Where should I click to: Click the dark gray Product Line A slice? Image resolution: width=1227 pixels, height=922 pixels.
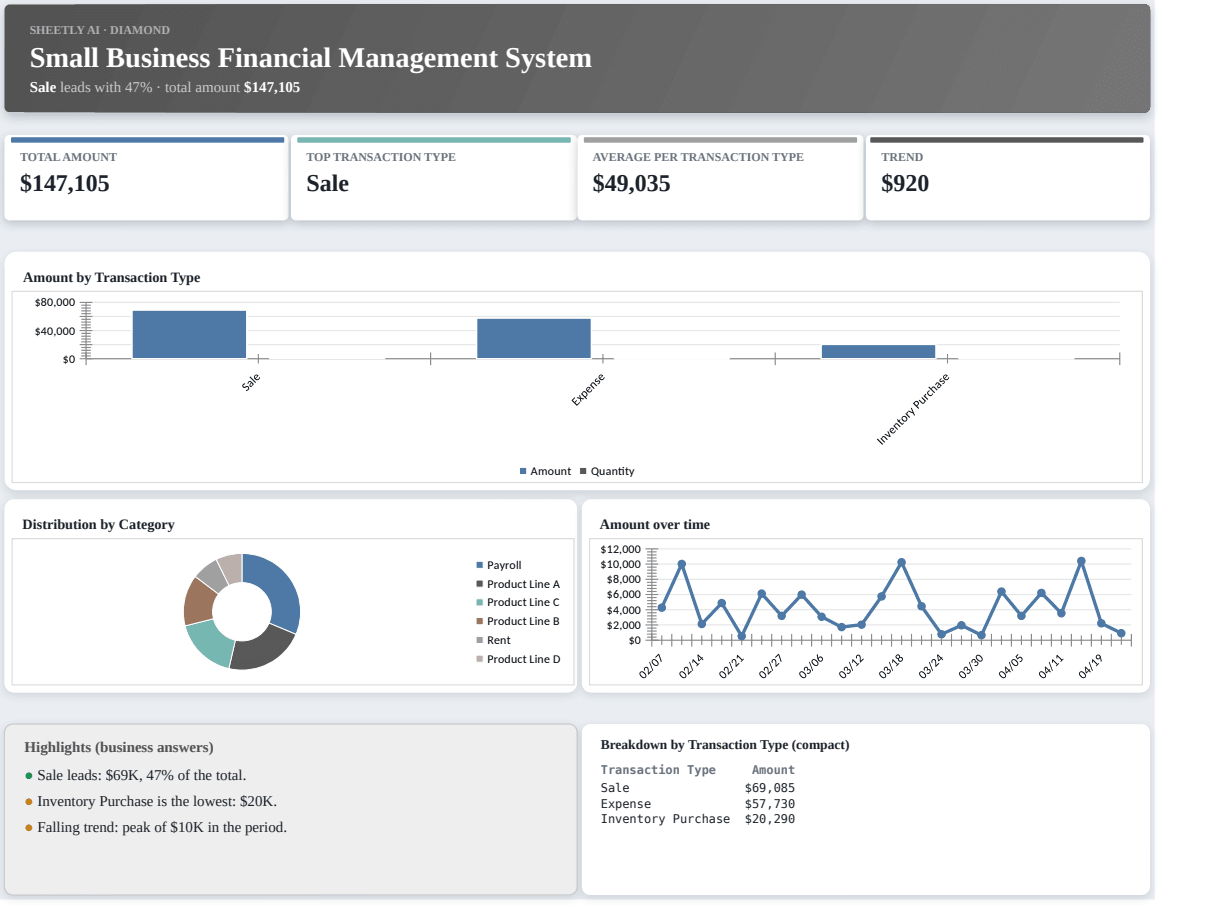pyautogui.click(x=262, y=650)
